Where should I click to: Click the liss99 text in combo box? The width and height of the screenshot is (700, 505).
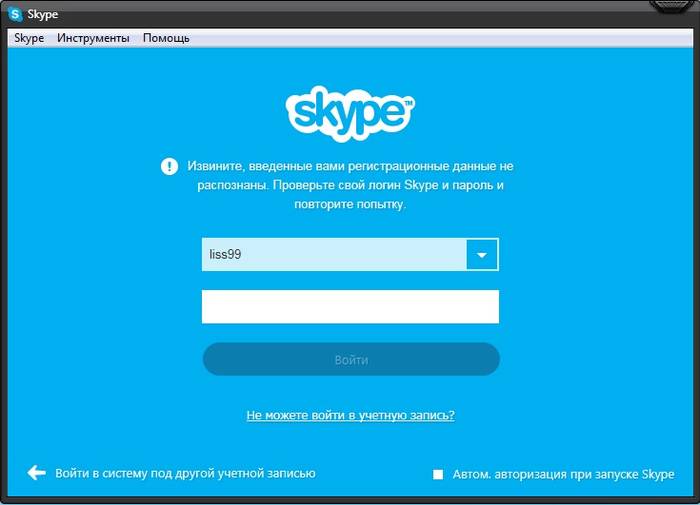tap(225, 255)
